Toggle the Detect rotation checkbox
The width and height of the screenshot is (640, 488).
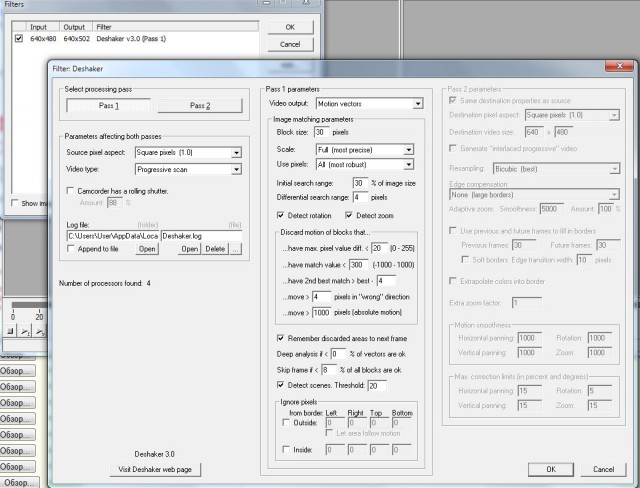point(279,215)
